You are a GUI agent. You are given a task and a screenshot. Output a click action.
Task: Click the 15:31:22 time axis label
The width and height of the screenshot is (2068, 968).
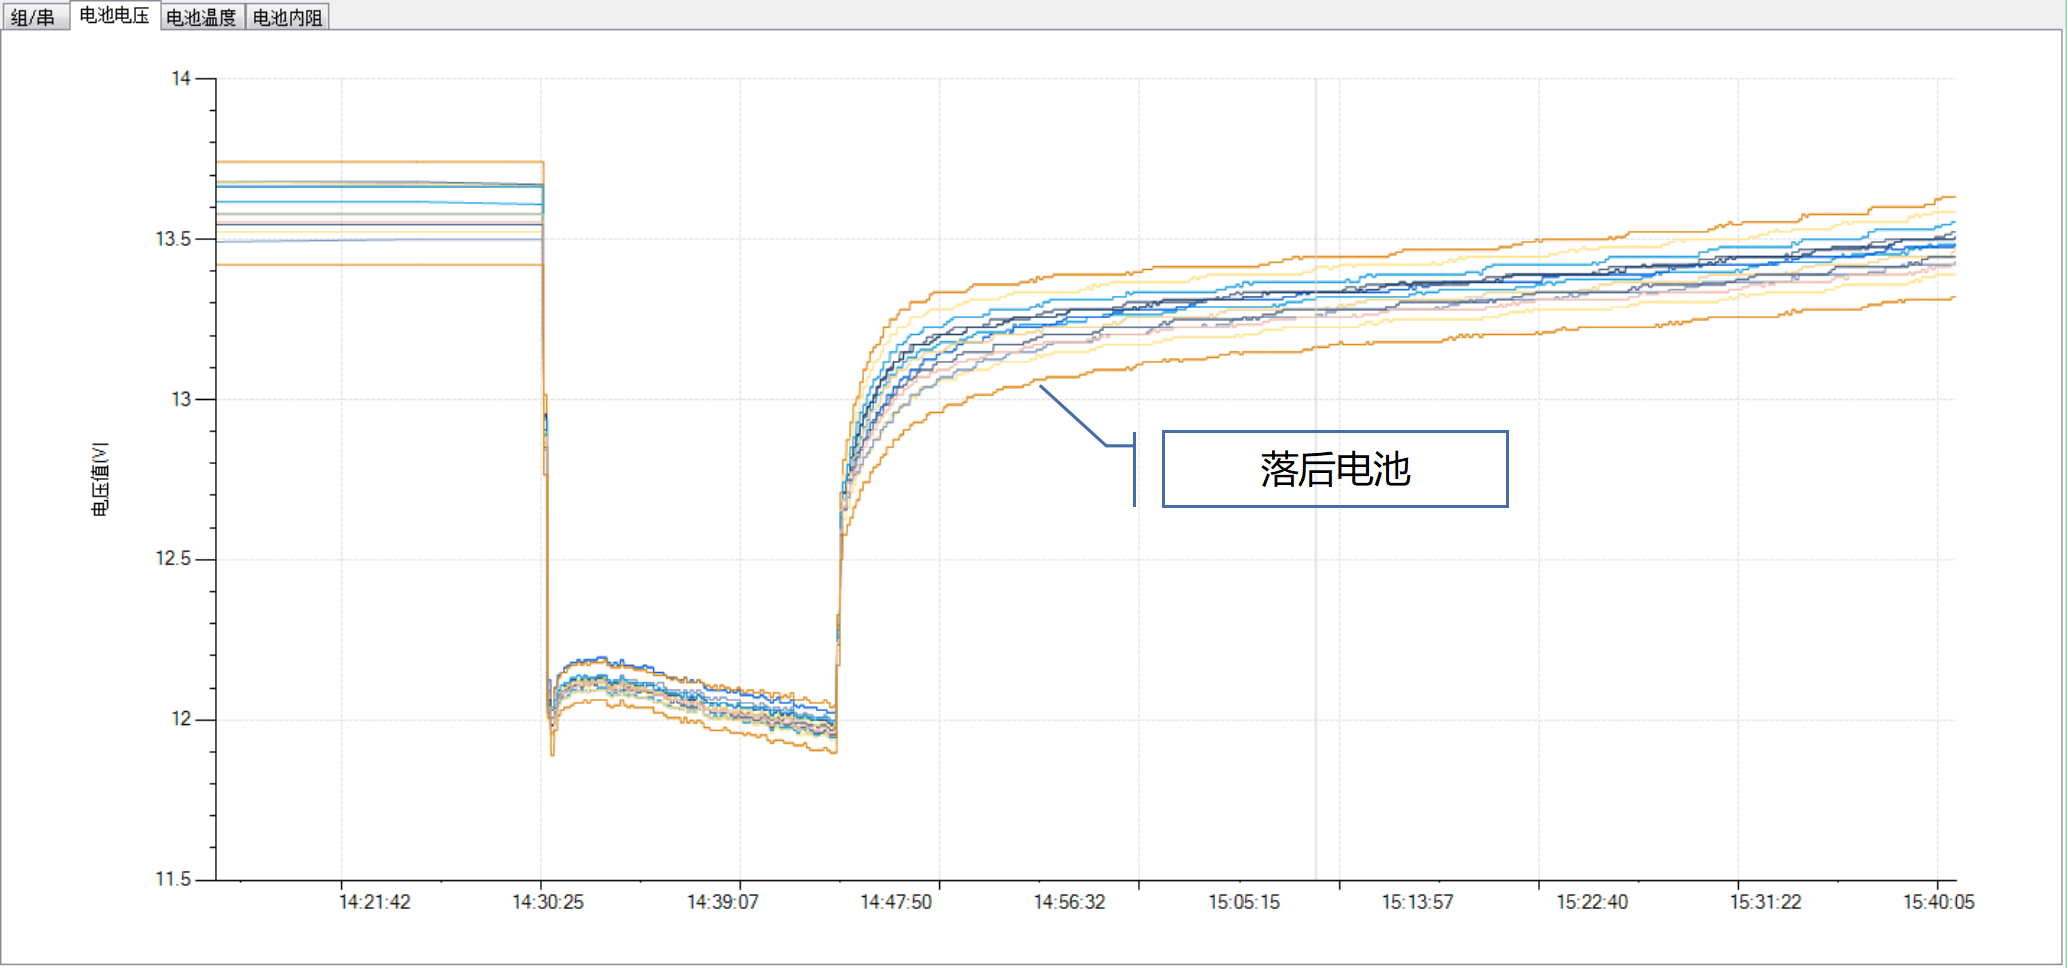coord(1766,902)
